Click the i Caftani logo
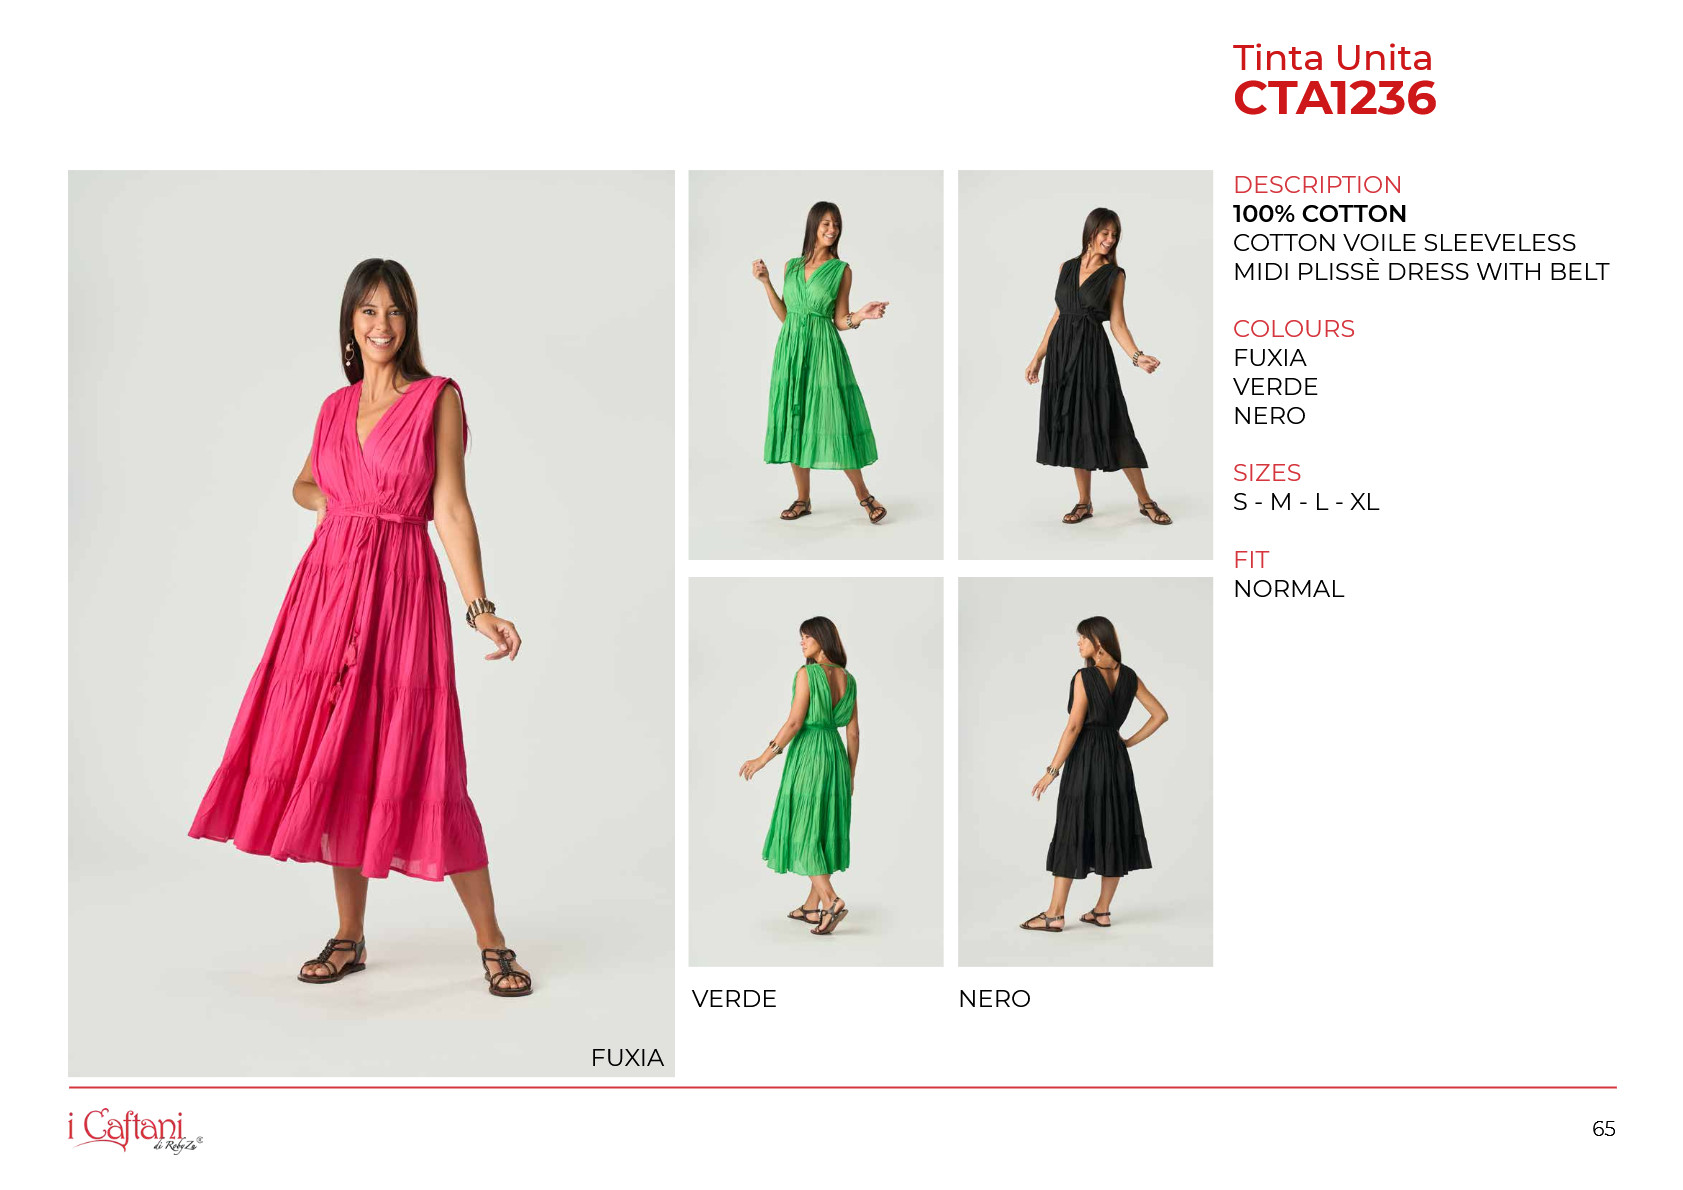This screenshot has width=1683, height=1190. (x=135, y=1130)
